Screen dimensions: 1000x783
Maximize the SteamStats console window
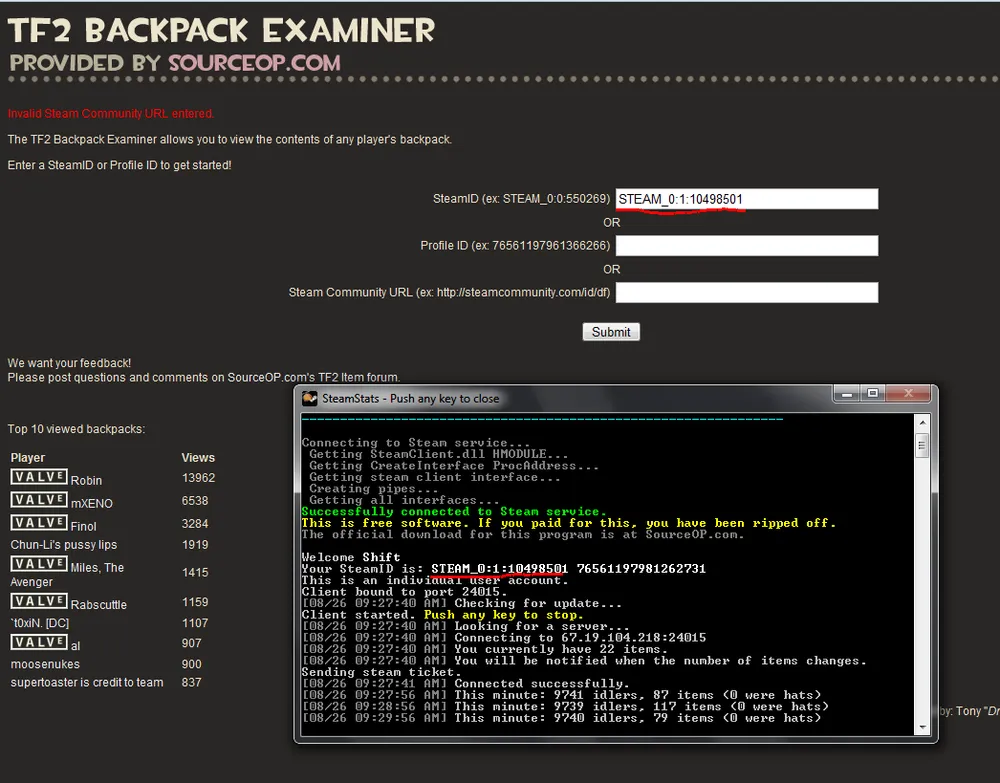[872, 394]
